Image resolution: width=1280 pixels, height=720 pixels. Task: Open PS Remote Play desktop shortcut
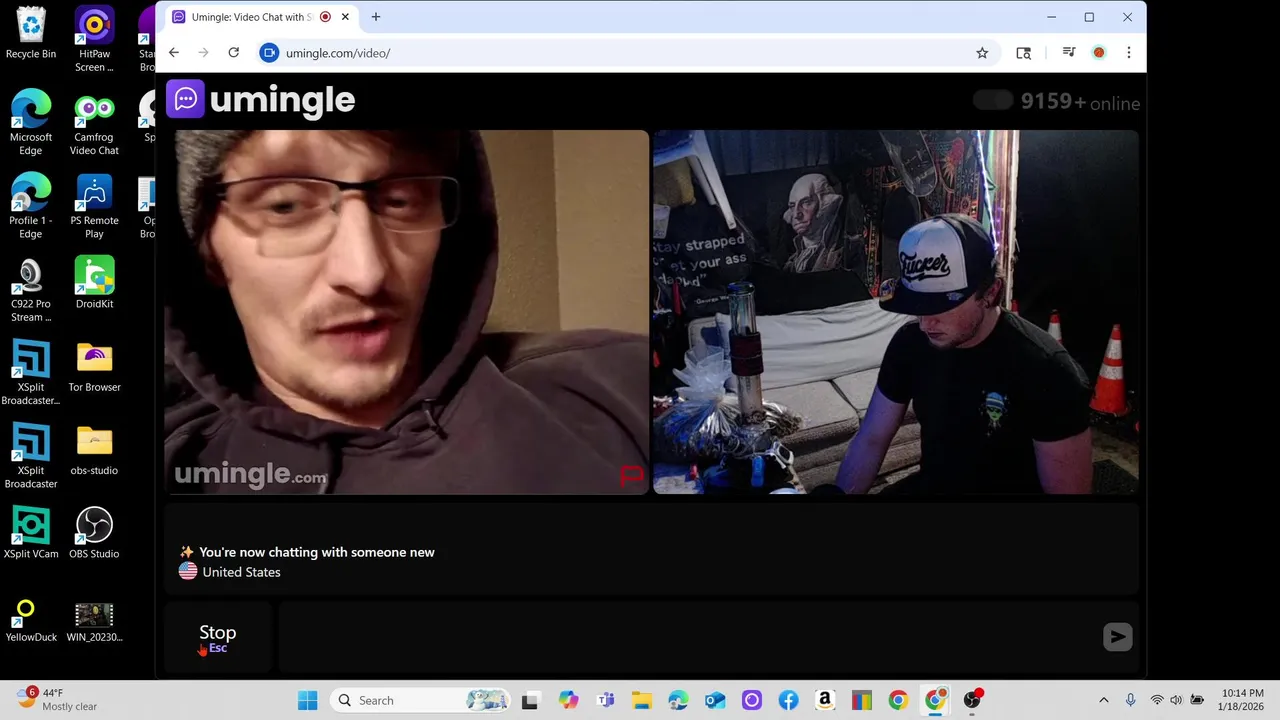click(94, 206)
